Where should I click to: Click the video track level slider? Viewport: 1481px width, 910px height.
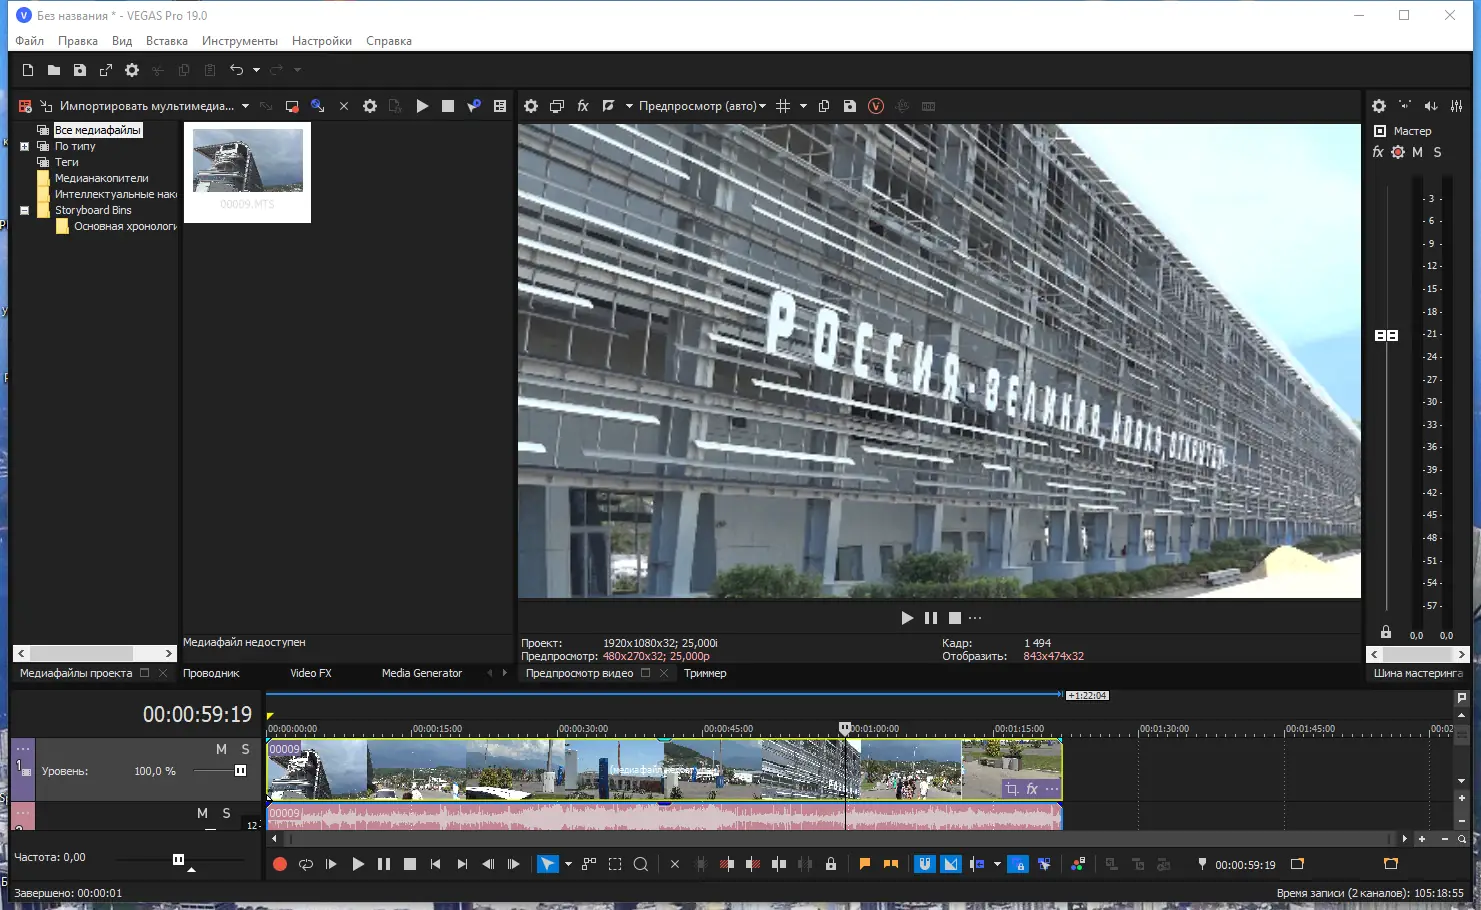pyautogui.click(x=240, y=771)
